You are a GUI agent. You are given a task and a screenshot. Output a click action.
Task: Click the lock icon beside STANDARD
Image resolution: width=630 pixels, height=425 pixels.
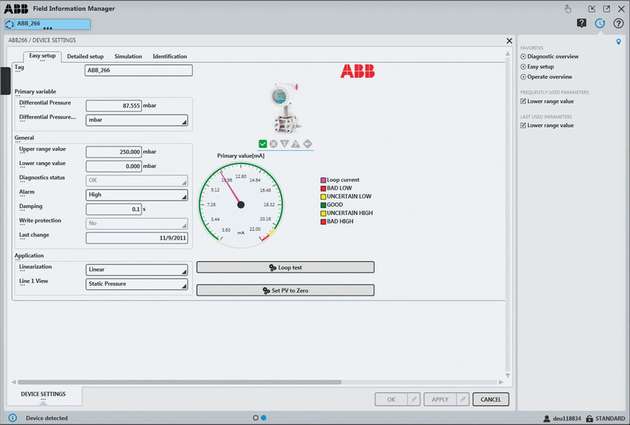point(589,419)
